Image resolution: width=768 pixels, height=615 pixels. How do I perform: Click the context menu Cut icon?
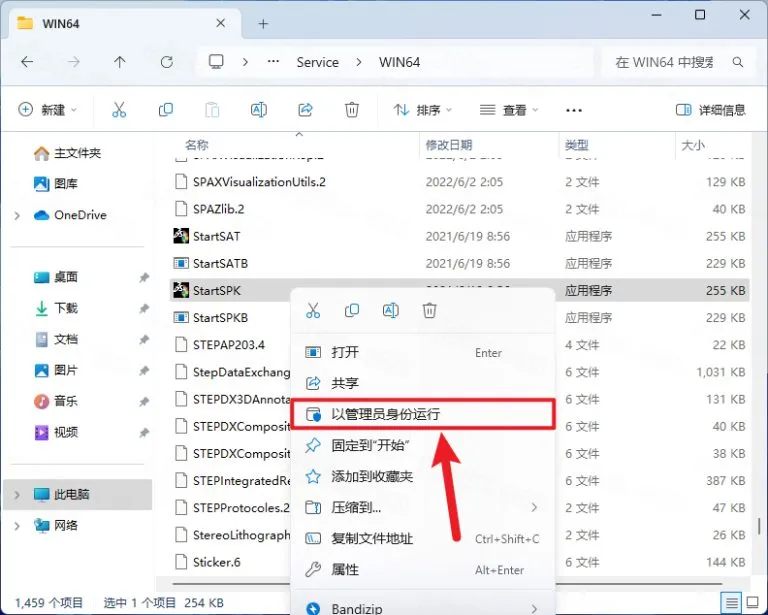pyautogui.click(x=313, y=310)
